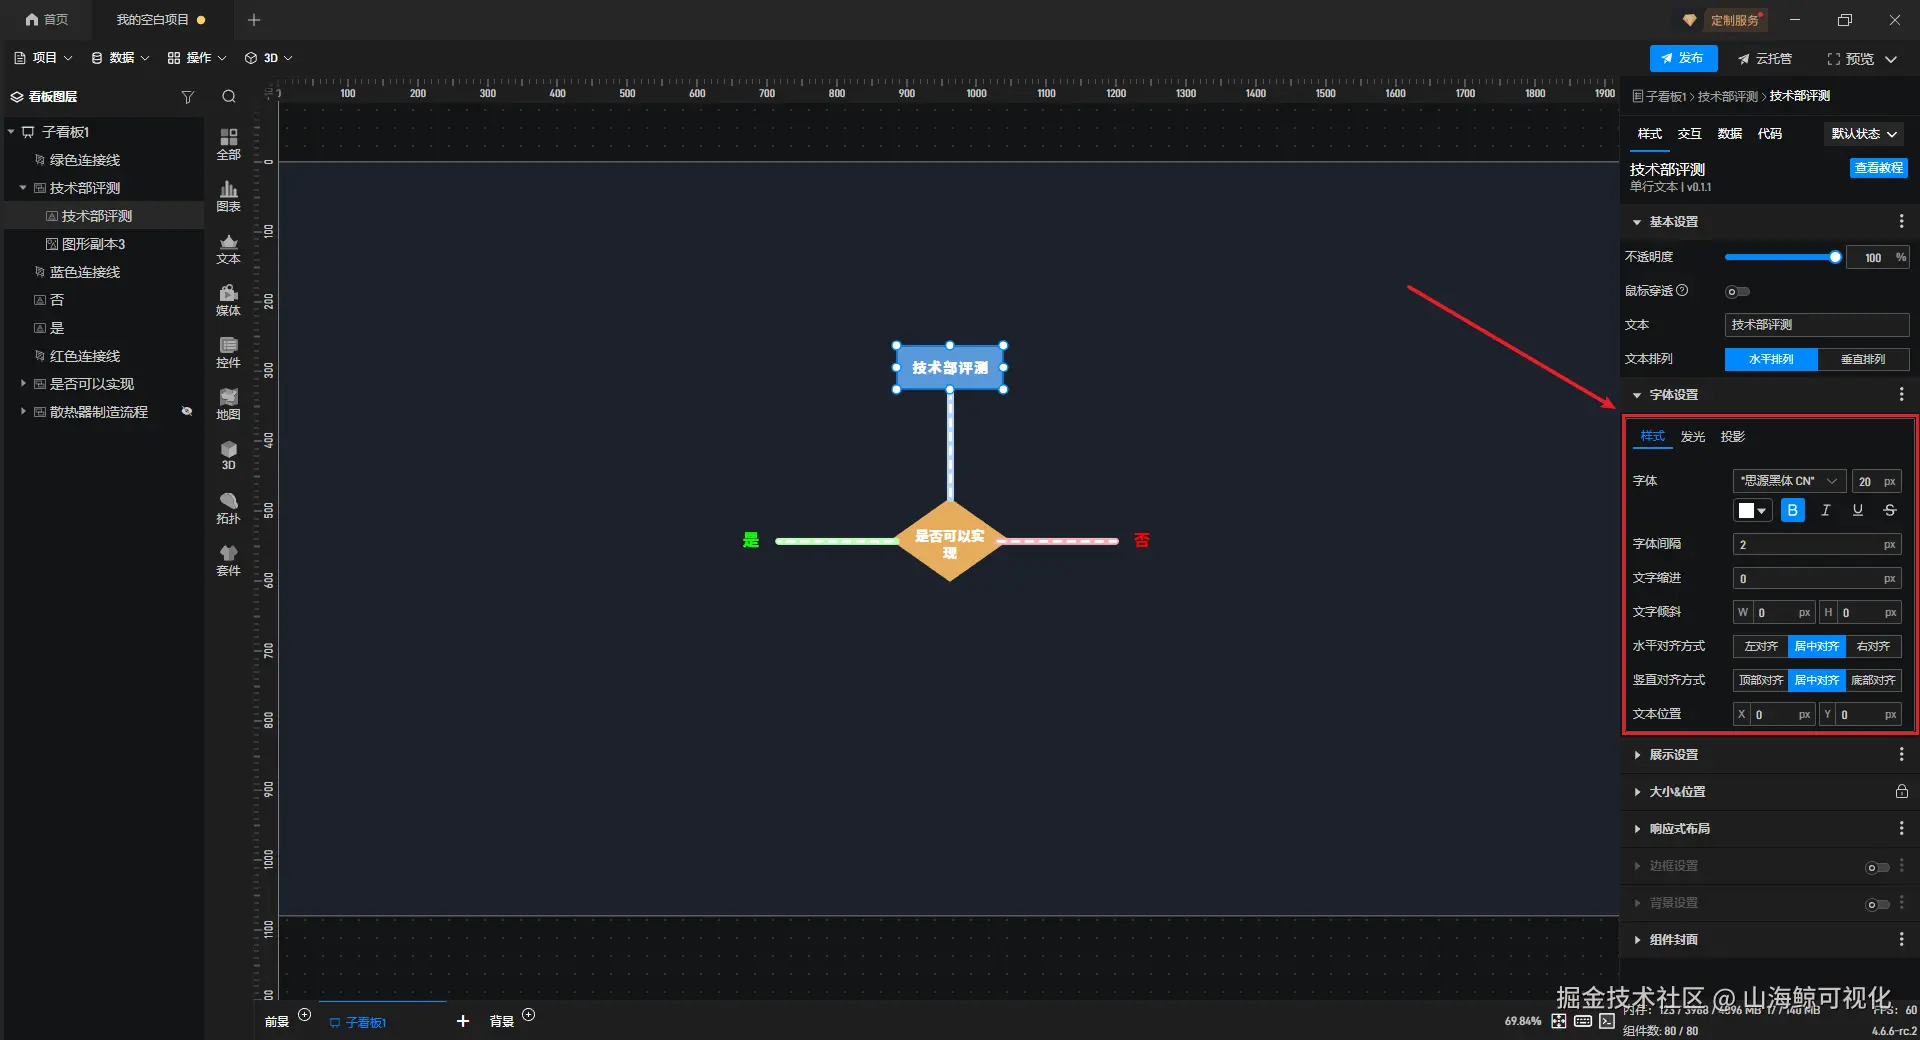Click the 预览 preview button
Screen dimensions: 1920x1040
pos(1850,58)
